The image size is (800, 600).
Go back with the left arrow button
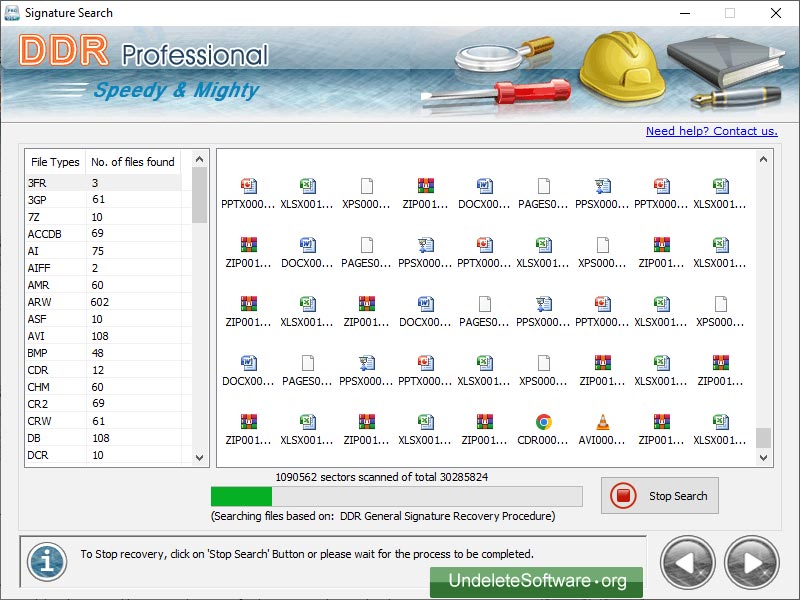(x=687, y=563)
